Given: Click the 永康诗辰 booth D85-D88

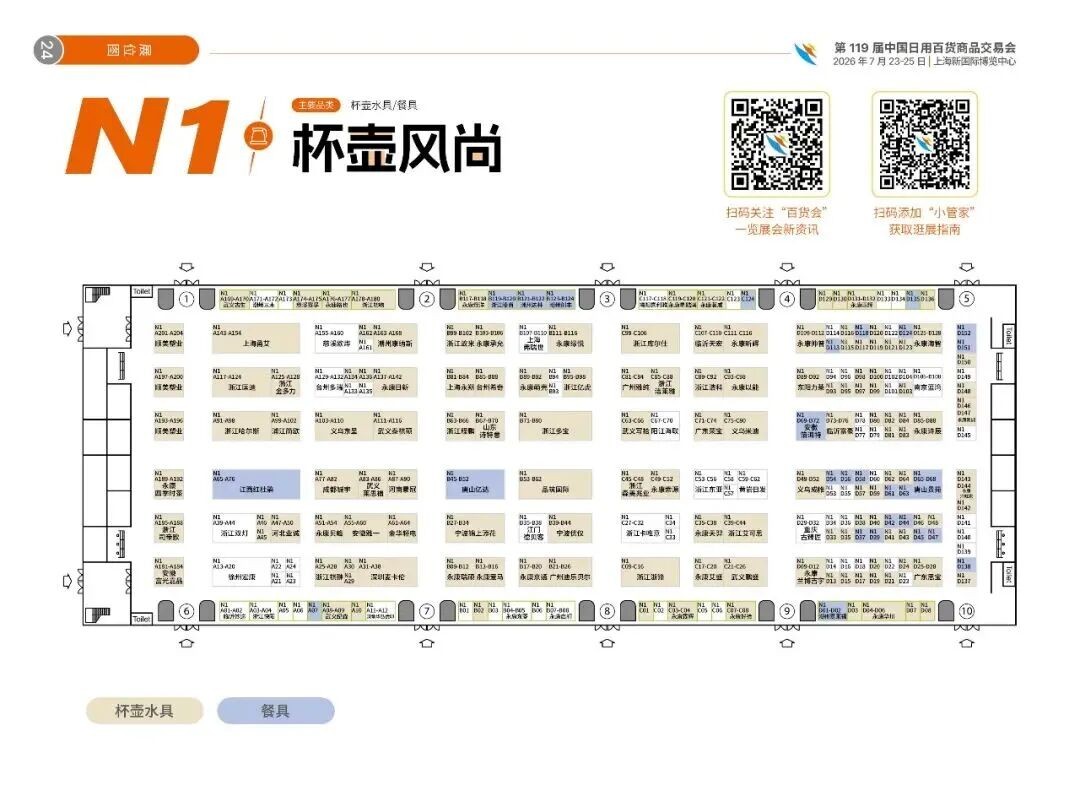Looking at the screenshot, I should (927, 426).
